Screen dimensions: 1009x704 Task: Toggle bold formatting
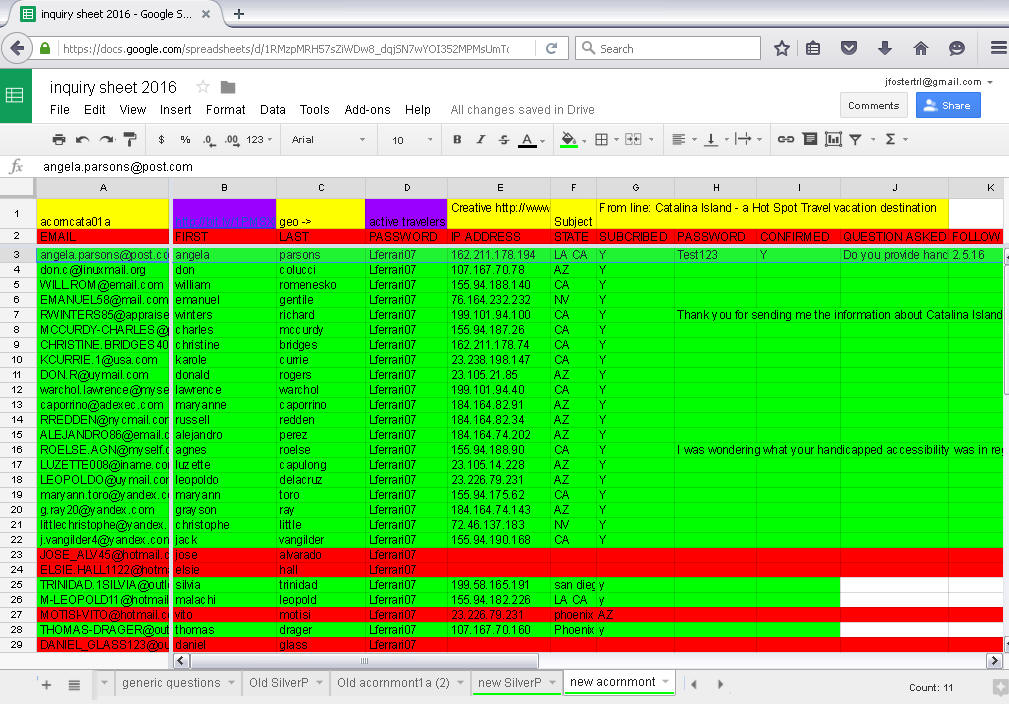click(x=457, y=140)
